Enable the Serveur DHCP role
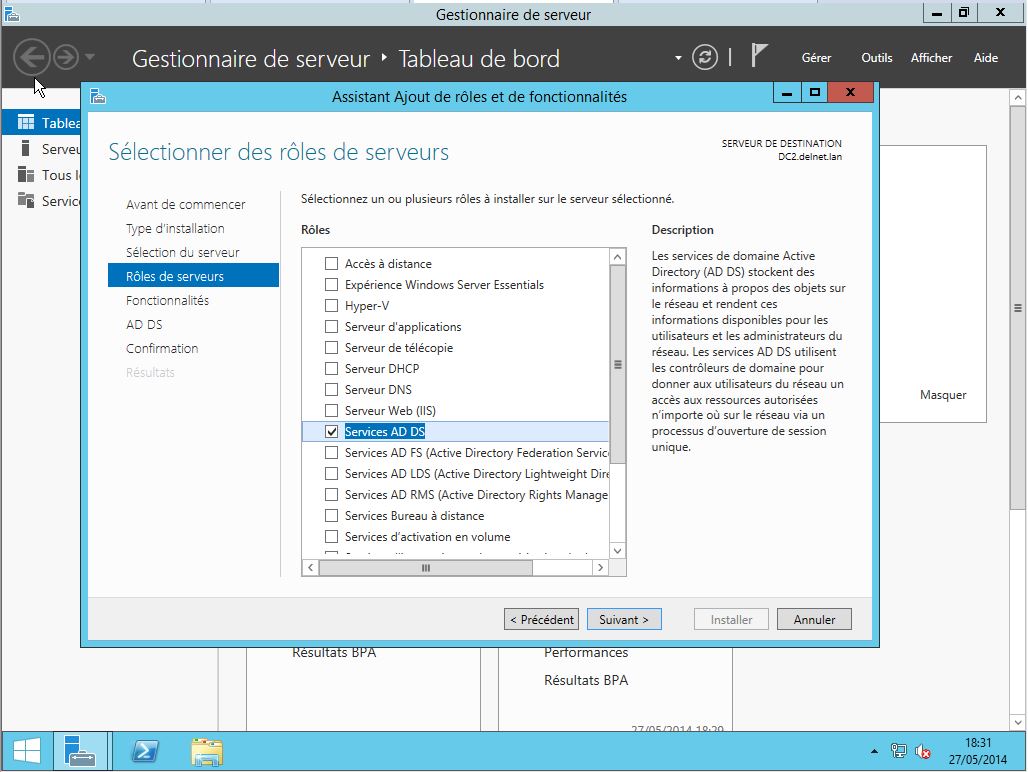Screen dimensions: 1028x772 click(332, 368)
